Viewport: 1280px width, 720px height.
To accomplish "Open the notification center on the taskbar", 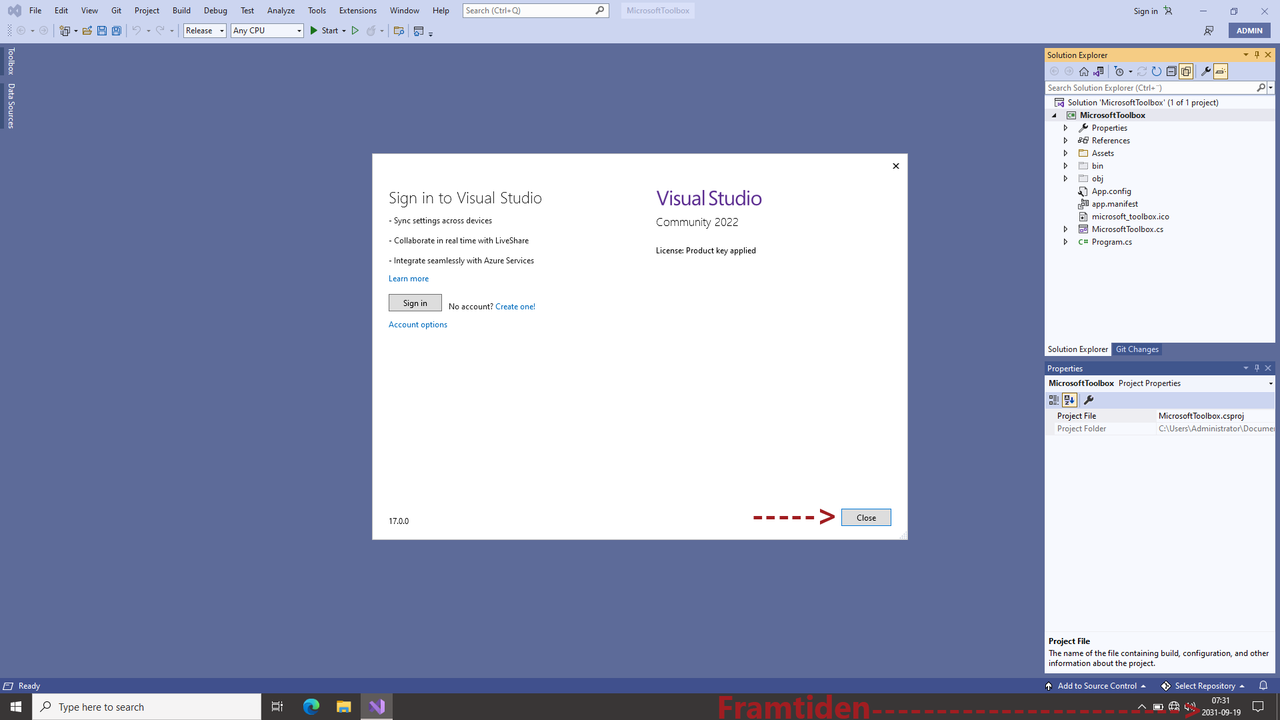I will [1258, 707].
